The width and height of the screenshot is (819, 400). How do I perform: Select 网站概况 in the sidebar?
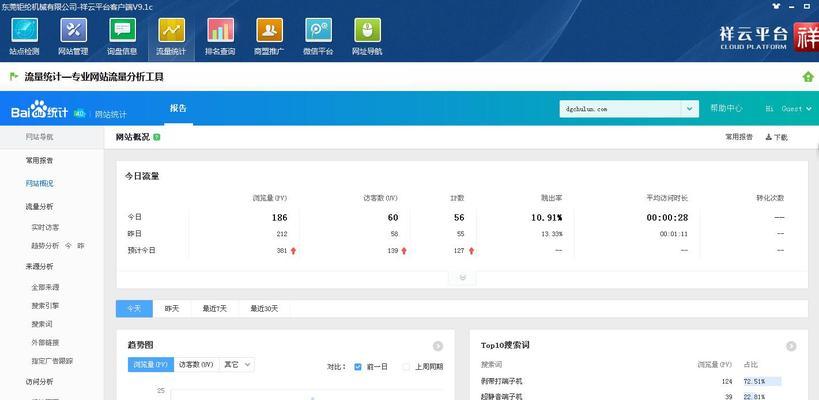(40, 183)
